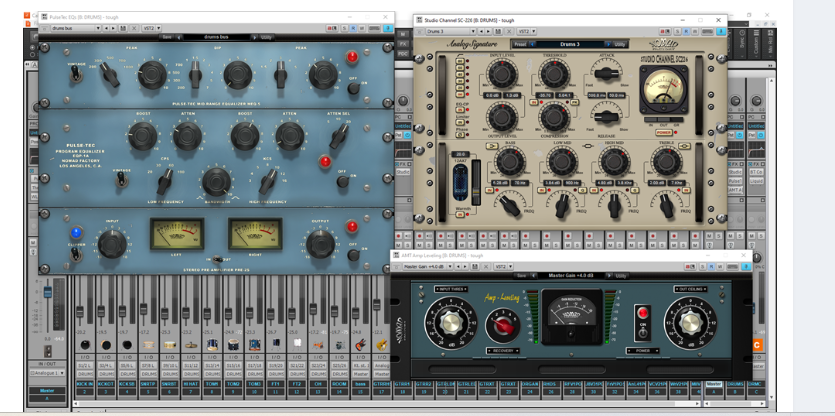835x416 pixels.
Task: Click delete preset X icon in PulseTec toolbar
Action: [134, 28]
